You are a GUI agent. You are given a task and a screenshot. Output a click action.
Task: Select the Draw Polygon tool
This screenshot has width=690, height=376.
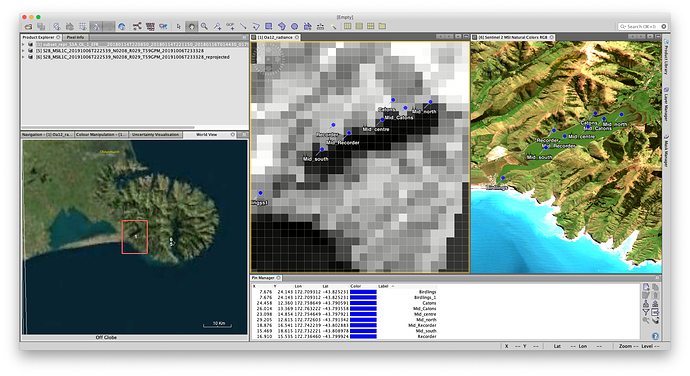pyautogui.click(x=282, y=26)
